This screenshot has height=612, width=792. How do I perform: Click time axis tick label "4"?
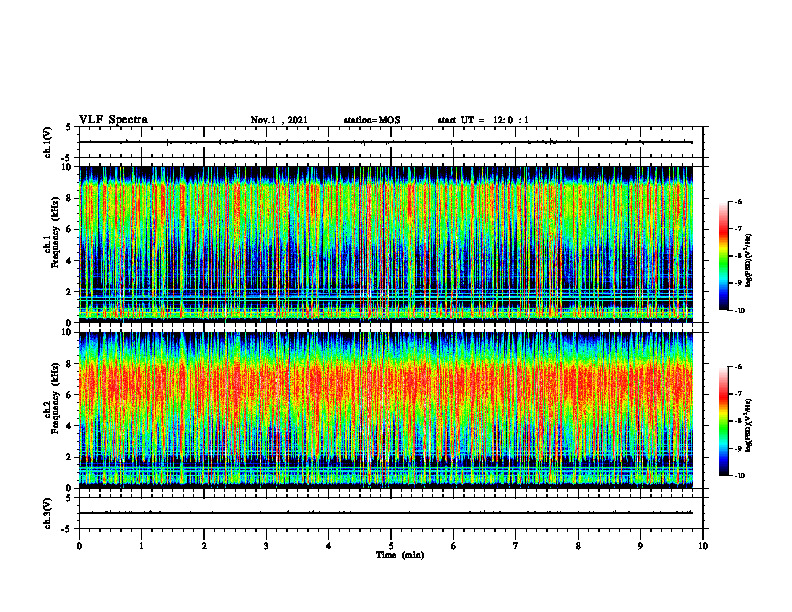(328, 546)
